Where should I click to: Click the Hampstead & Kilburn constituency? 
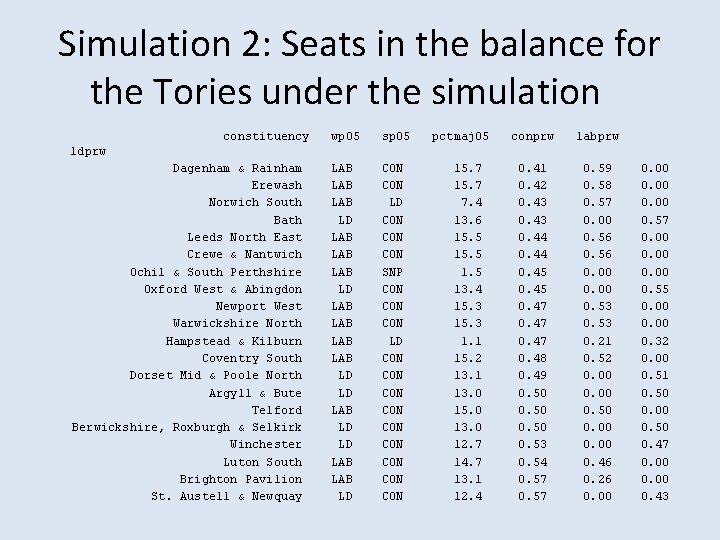234,341
